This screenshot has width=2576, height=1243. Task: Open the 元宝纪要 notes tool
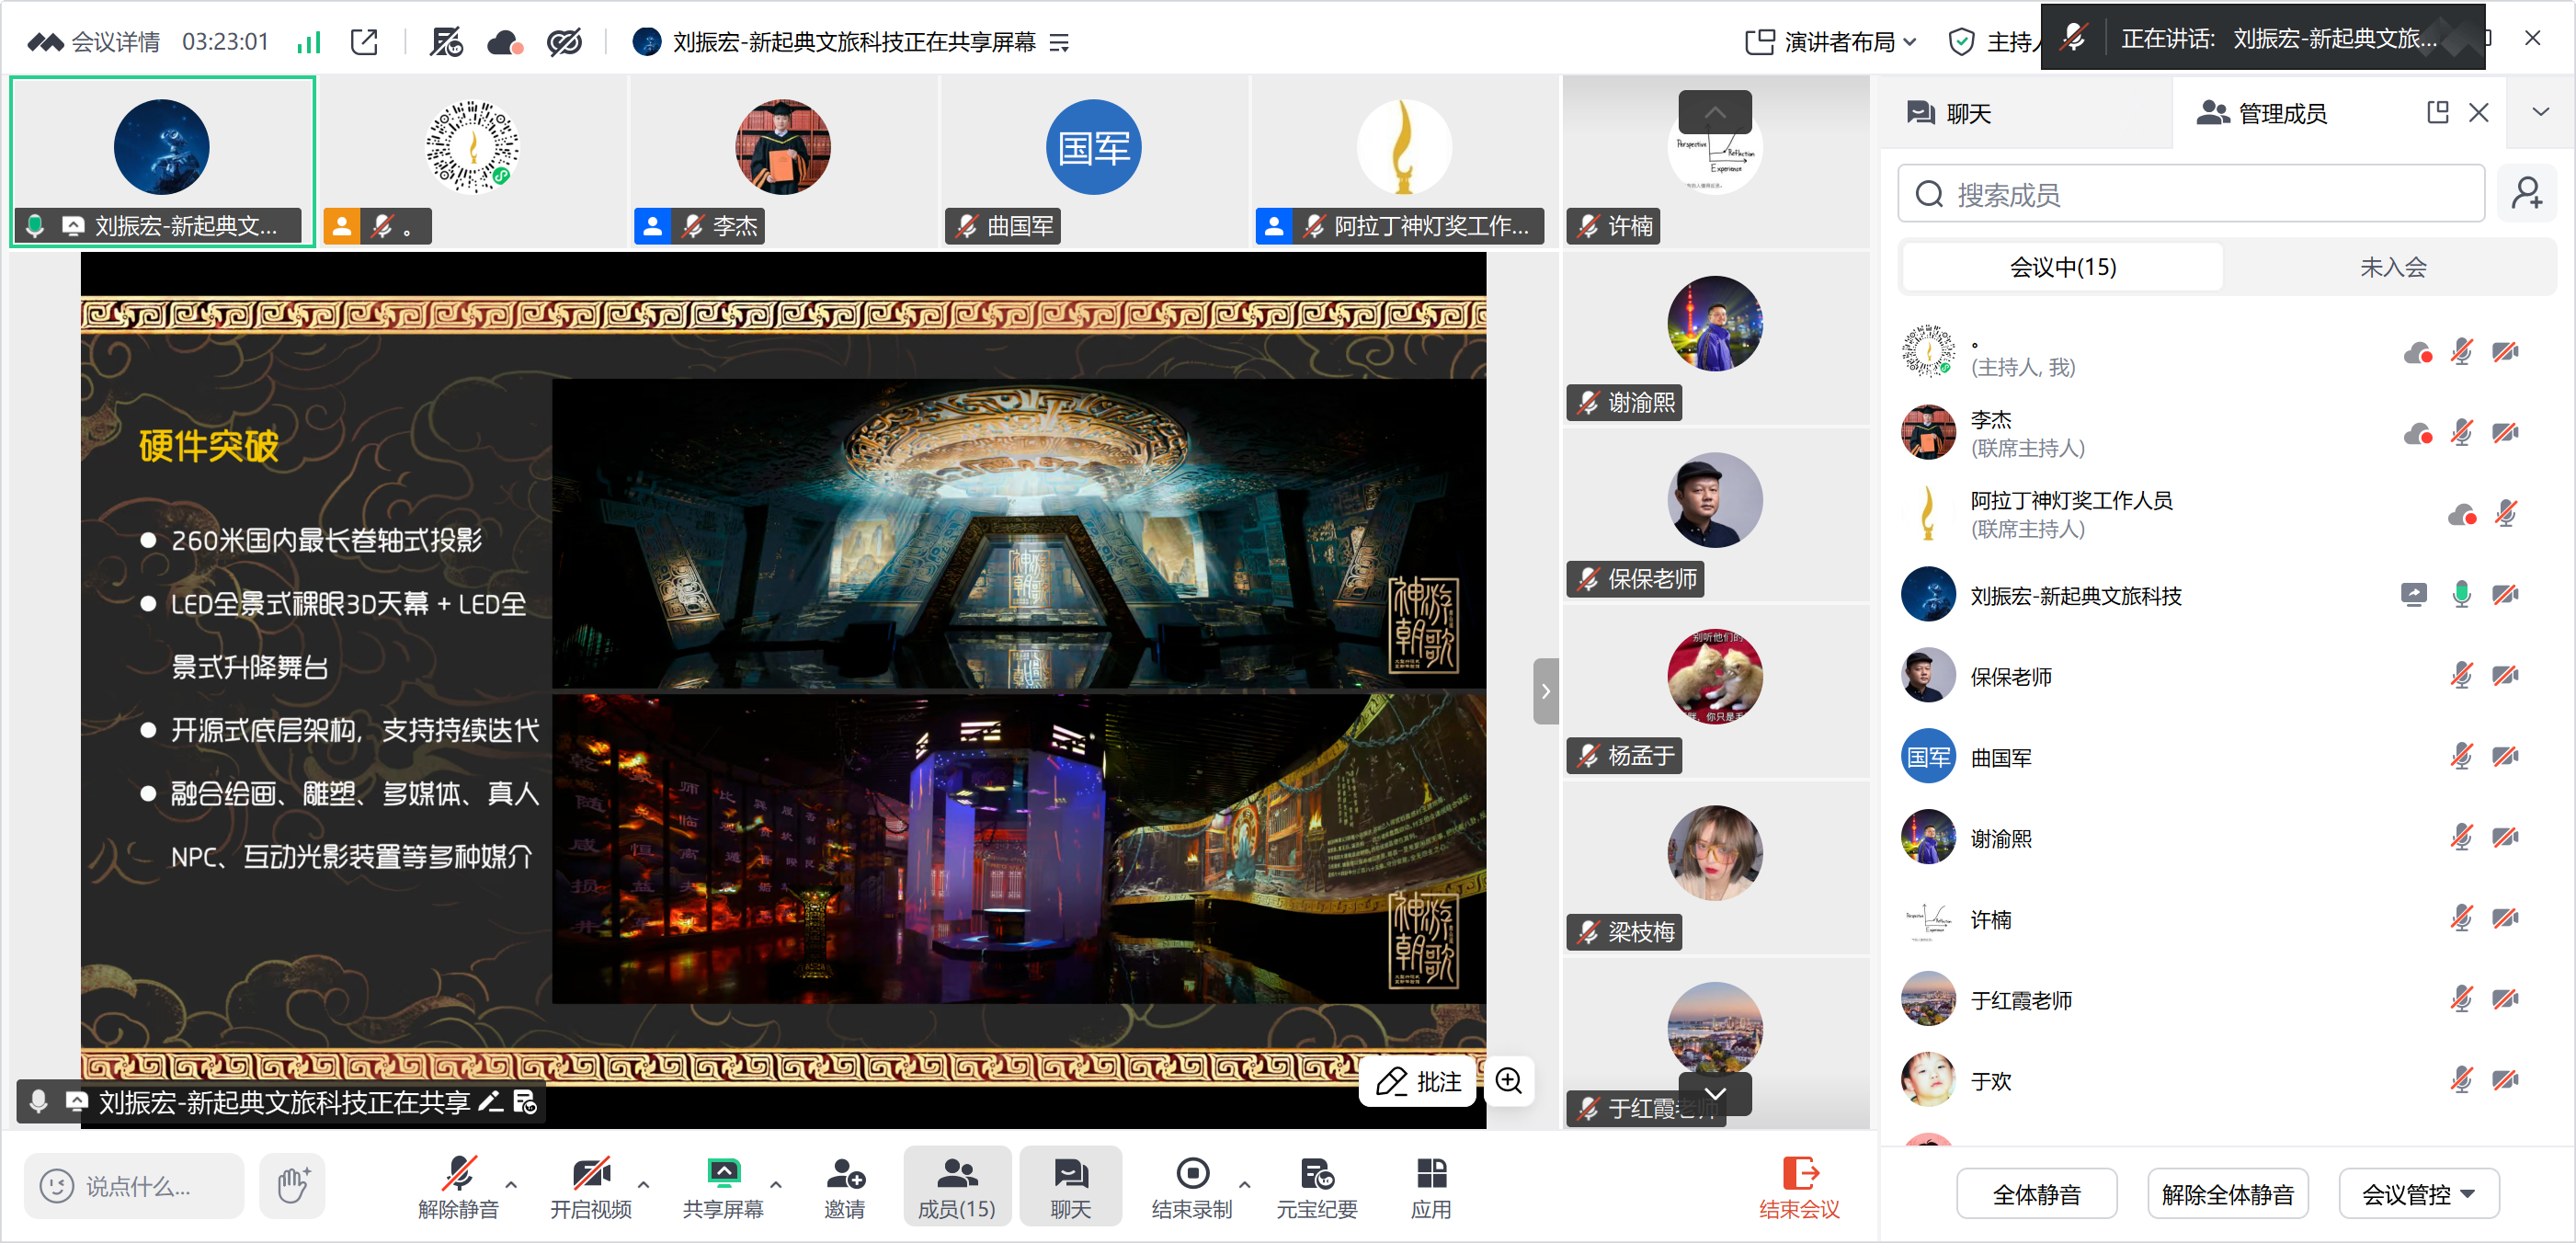point(1316,1186)
